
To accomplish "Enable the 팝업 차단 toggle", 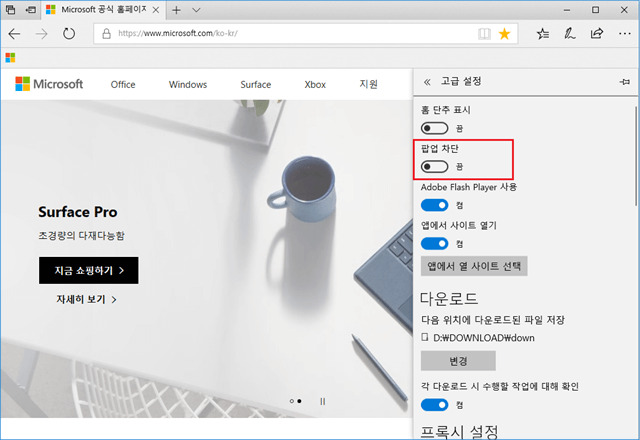I will [434, 166].
